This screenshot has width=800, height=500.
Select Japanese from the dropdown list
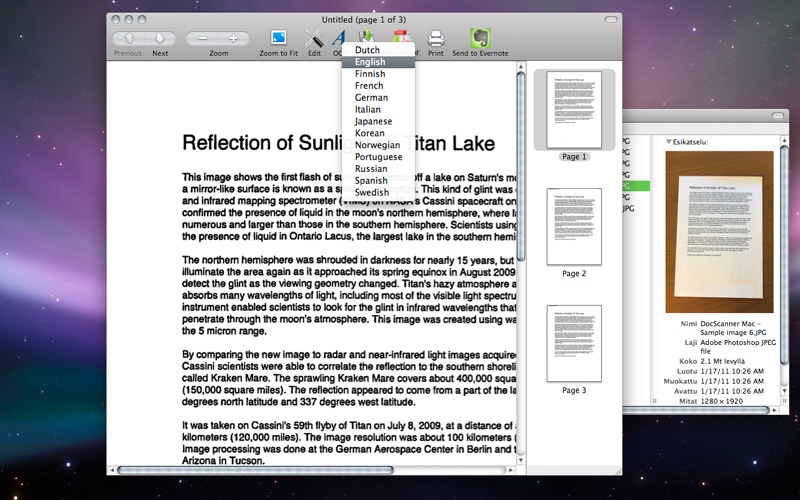(373, 121)
